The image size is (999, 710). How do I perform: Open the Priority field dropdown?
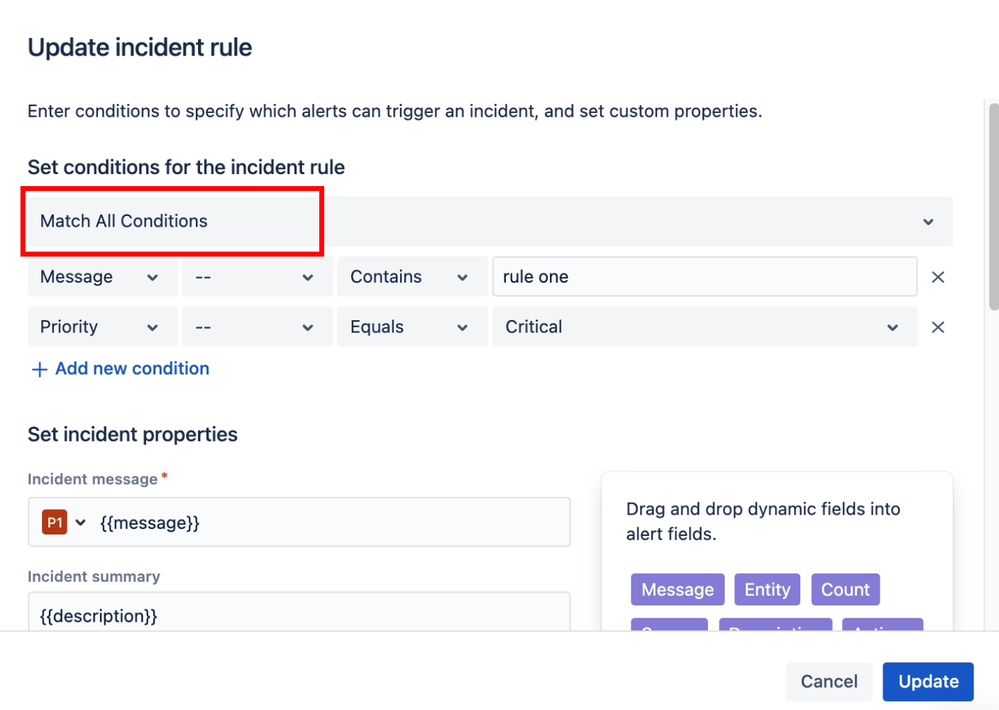[100, 327]
